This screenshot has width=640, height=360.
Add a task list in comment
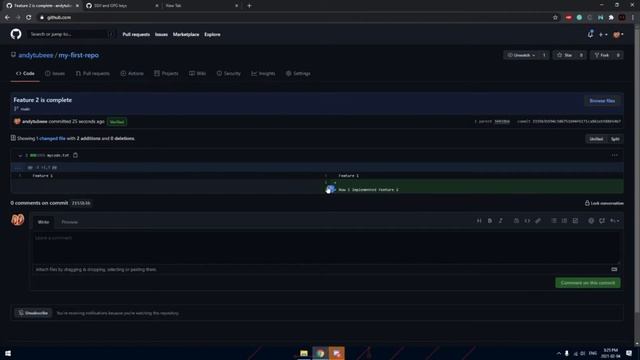click(x=575, y=221)
